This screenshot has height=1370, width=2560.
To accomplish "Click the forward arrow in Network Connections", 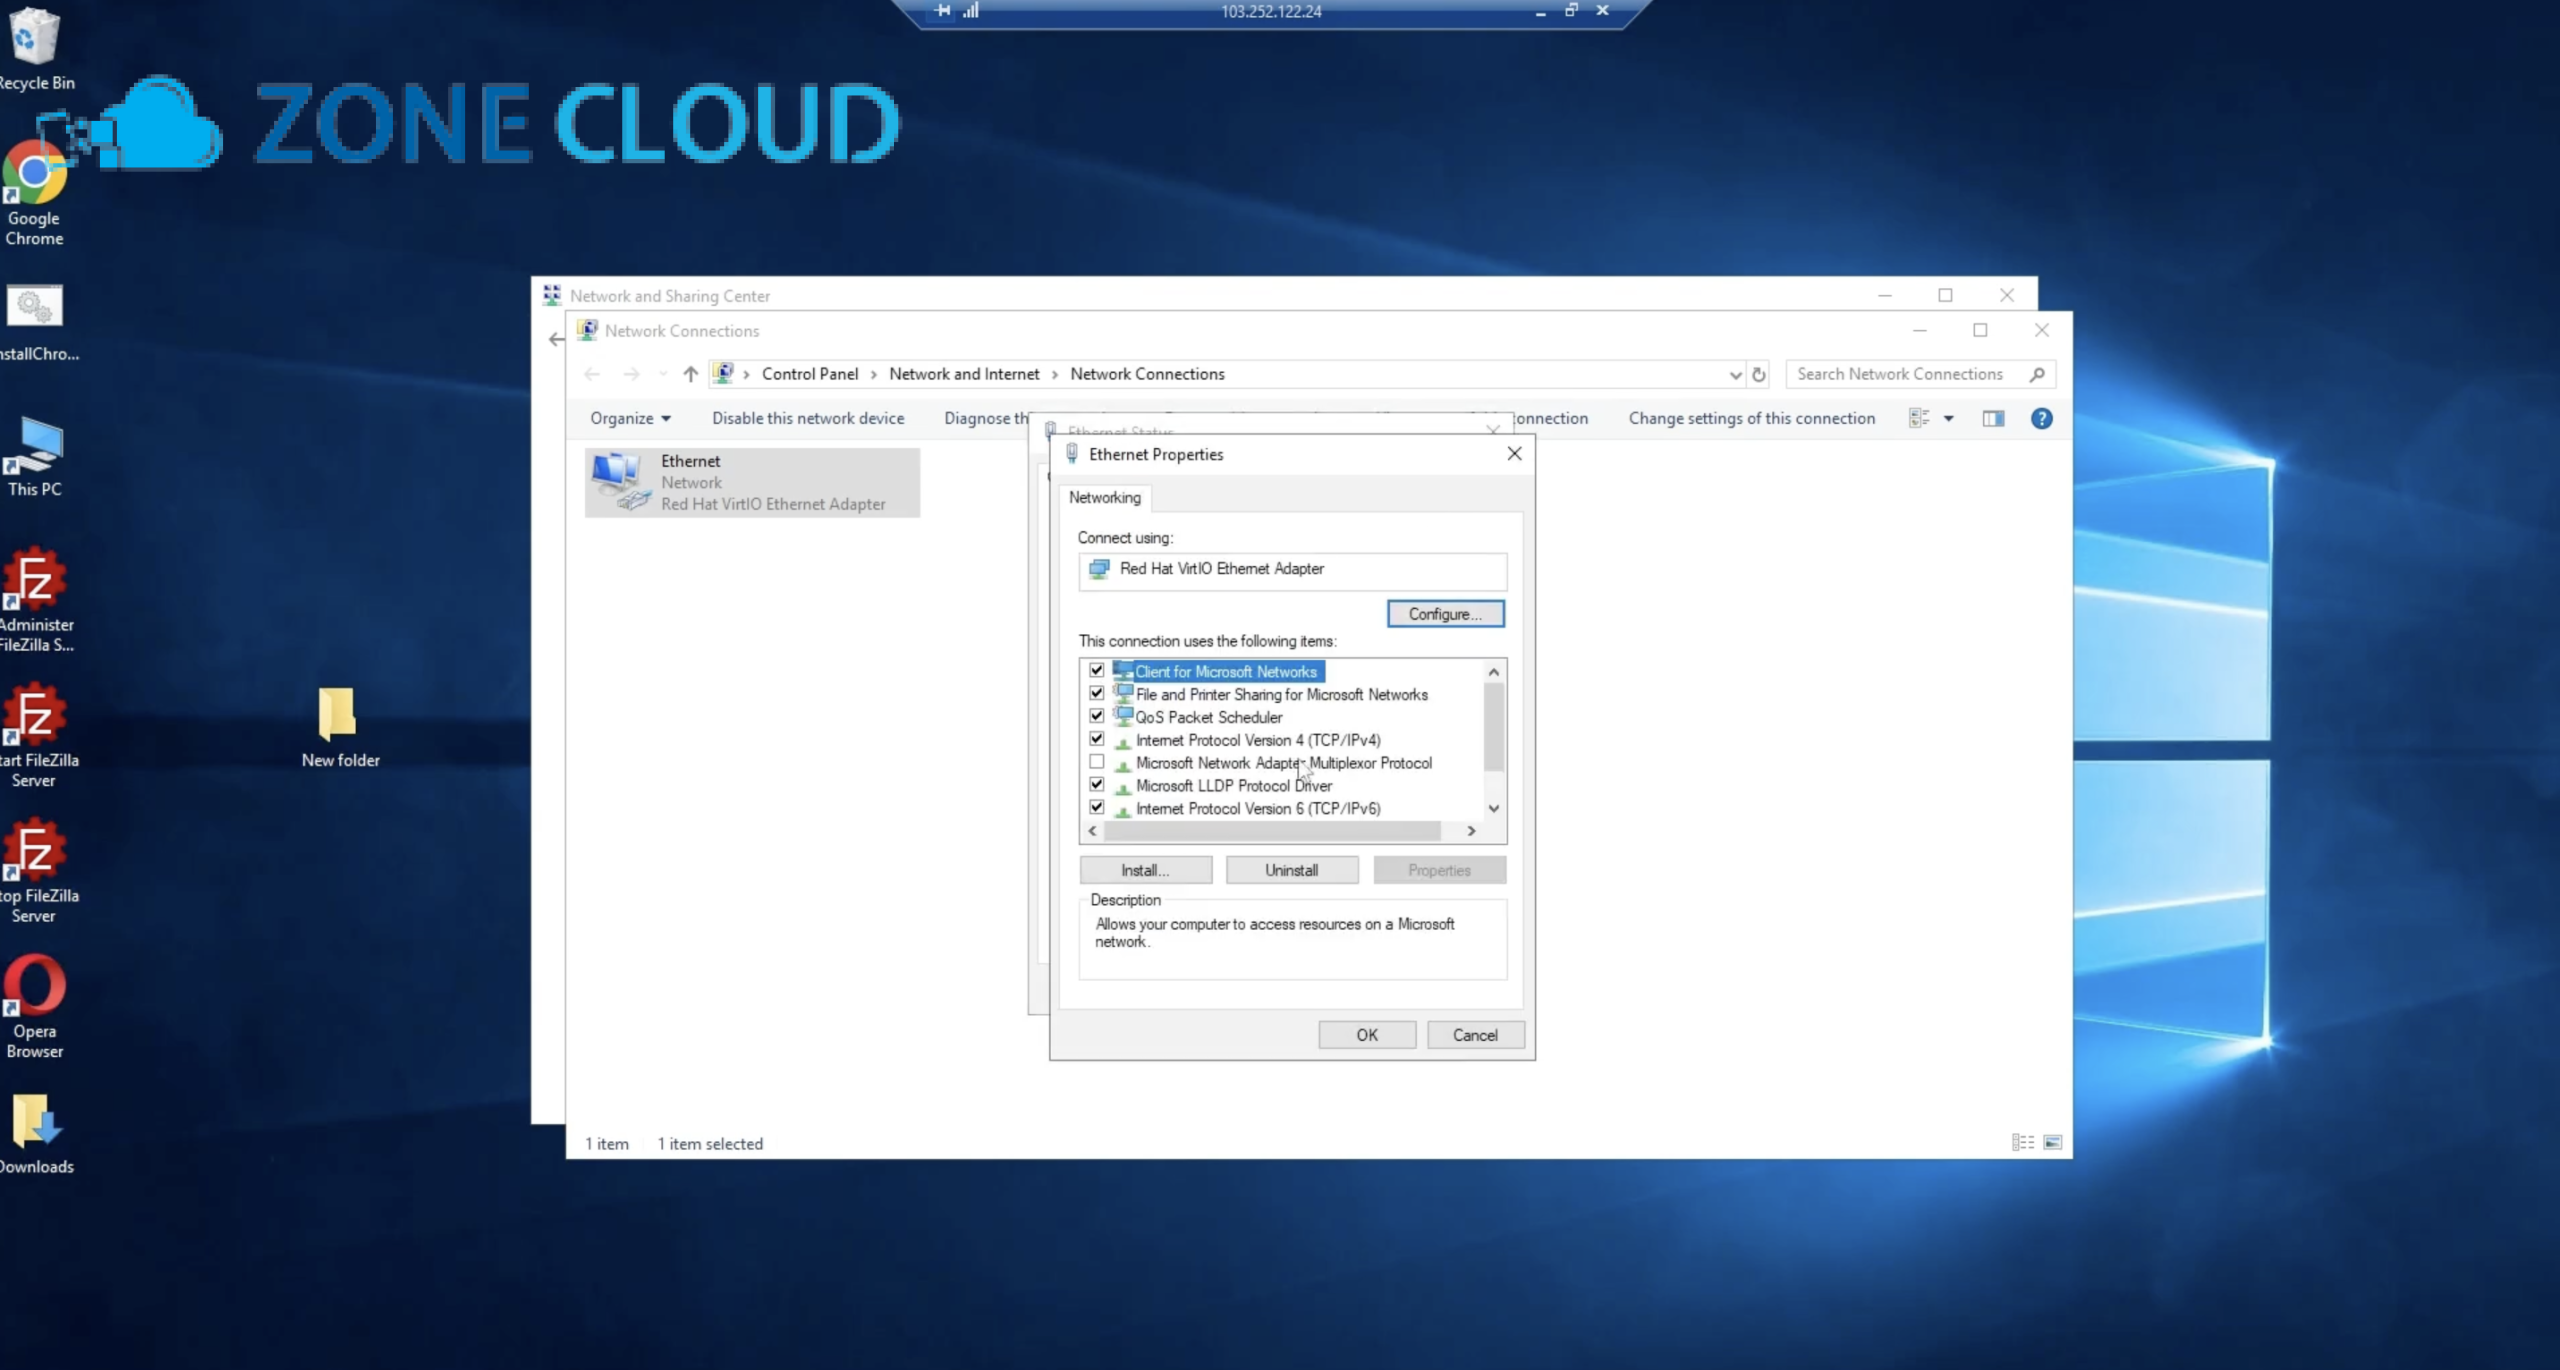I will pos(631,374).
